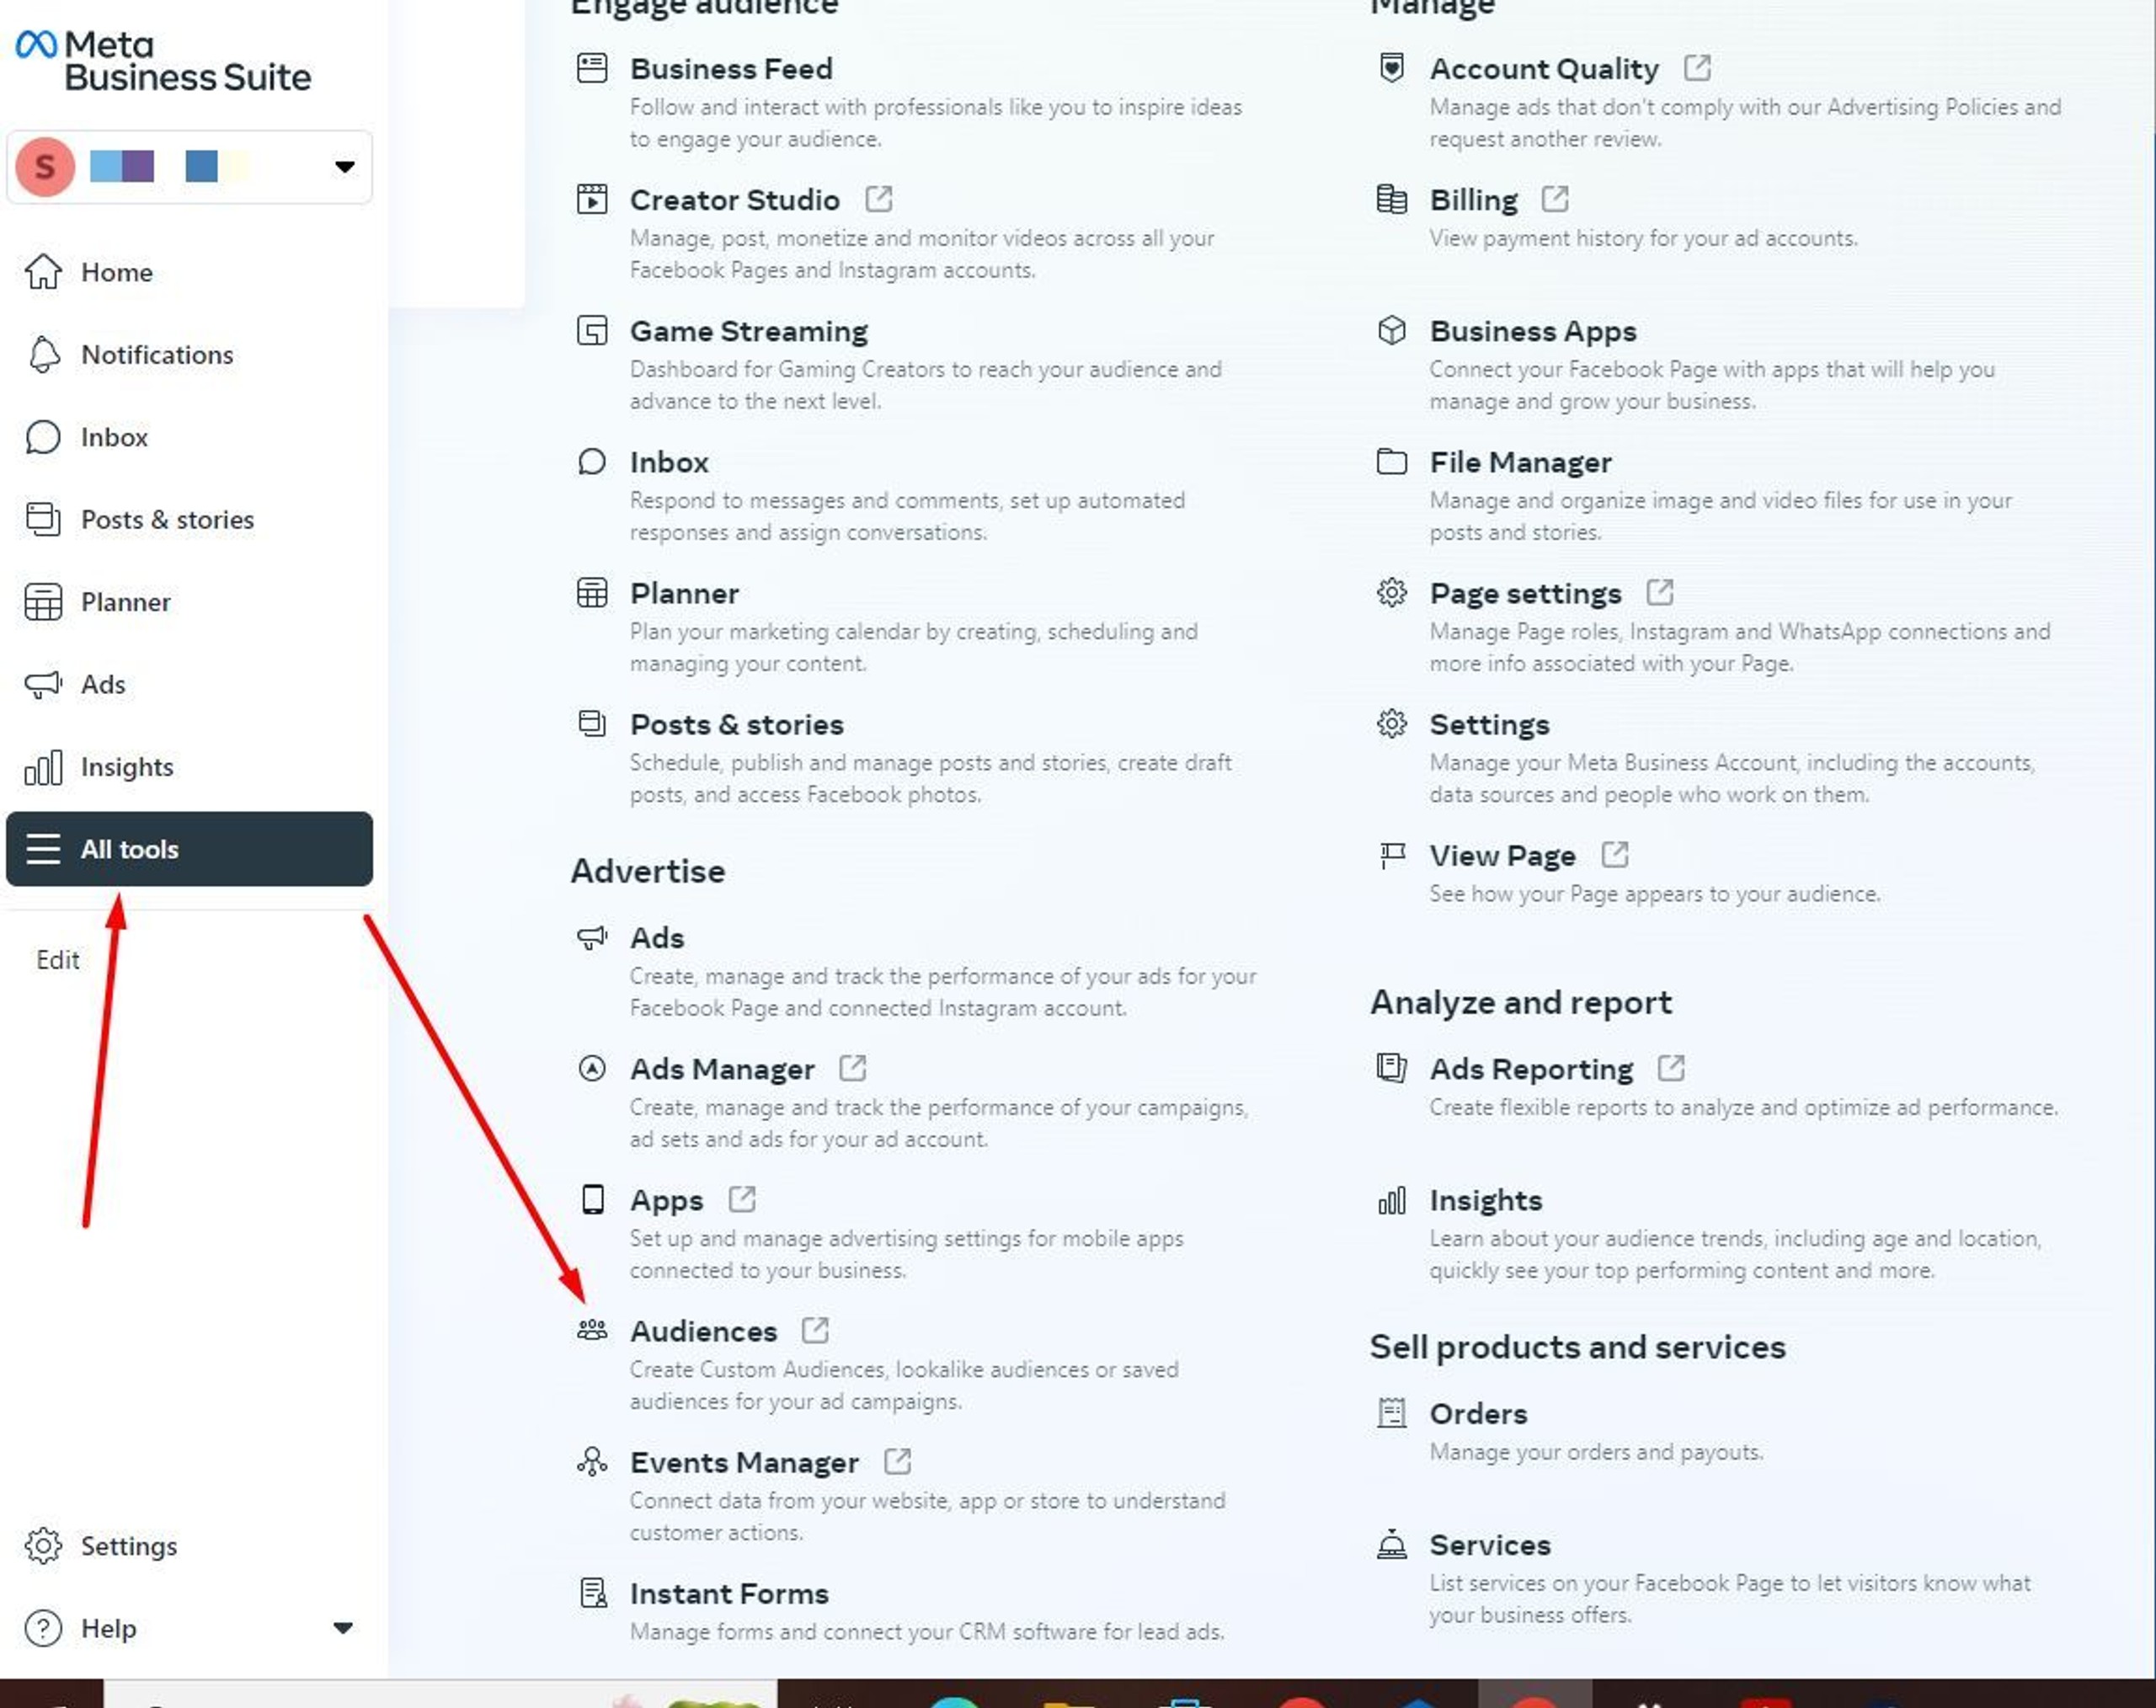Screen dimensions: 2156x1708
Task: Click the Events Manager icon
Action: coord(592,1461)
